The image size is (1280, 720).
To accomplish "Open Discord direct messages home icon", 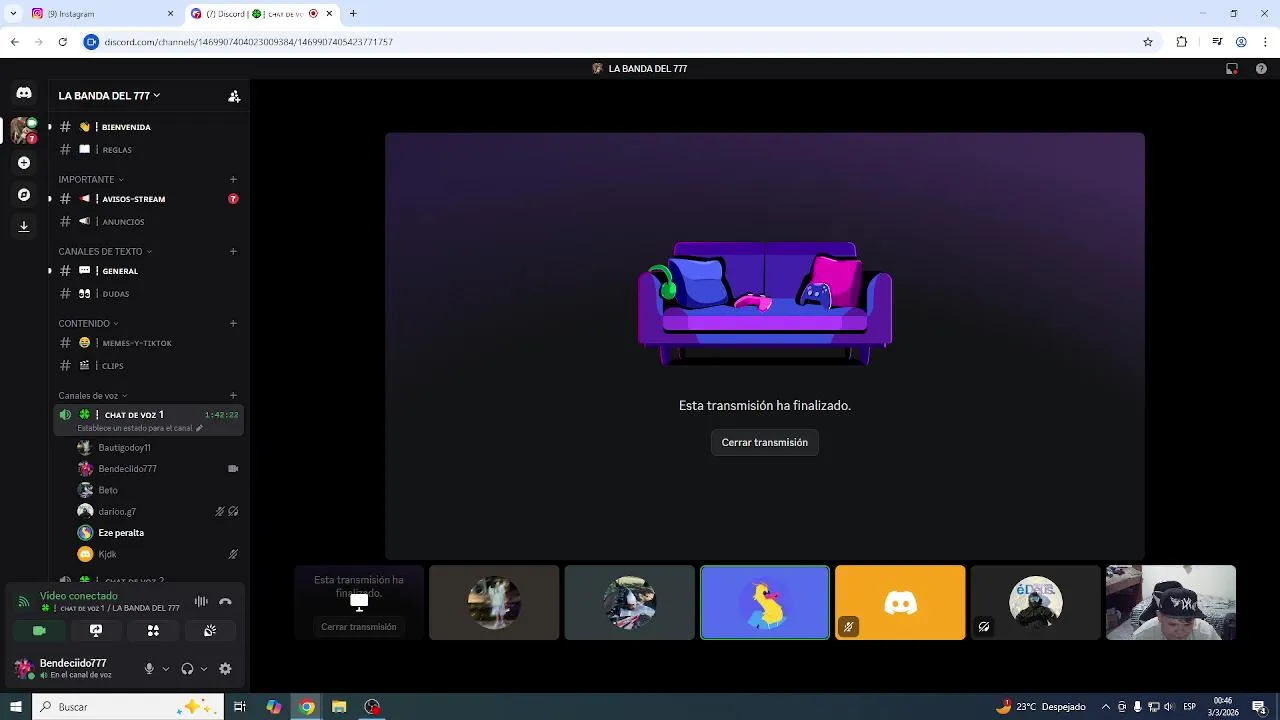I will (x=24, y=93).
